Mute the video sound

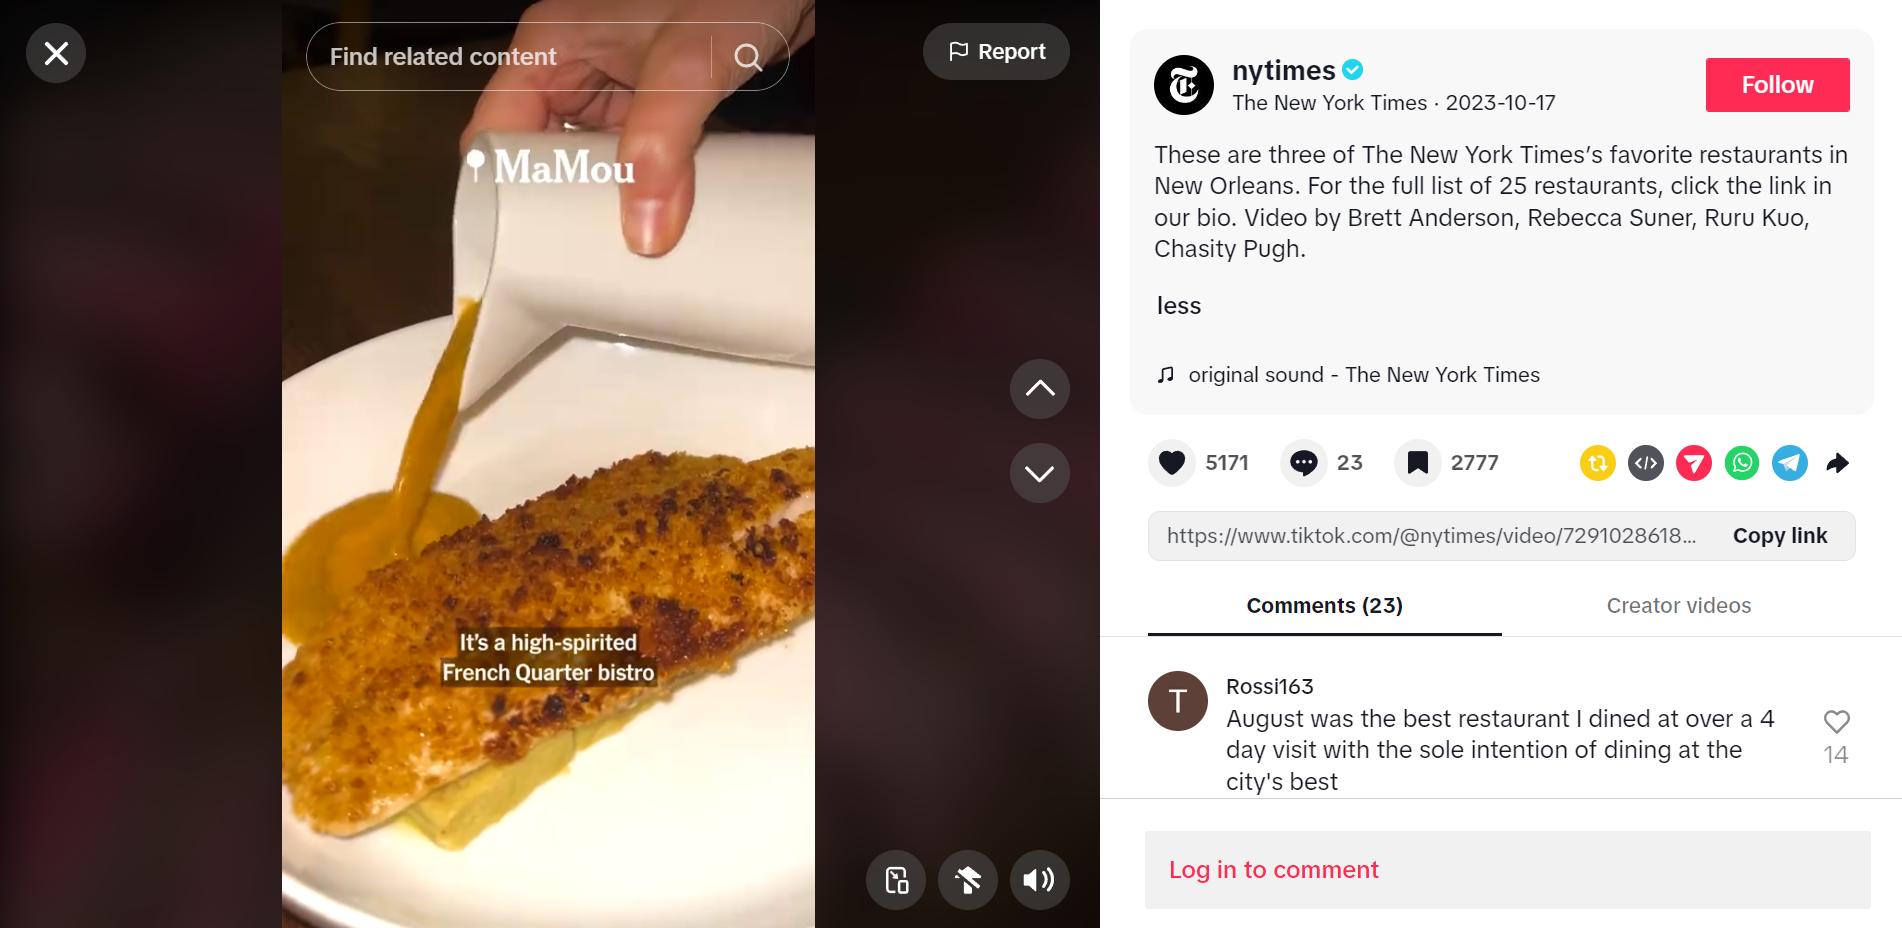[x=1039, y=880]
